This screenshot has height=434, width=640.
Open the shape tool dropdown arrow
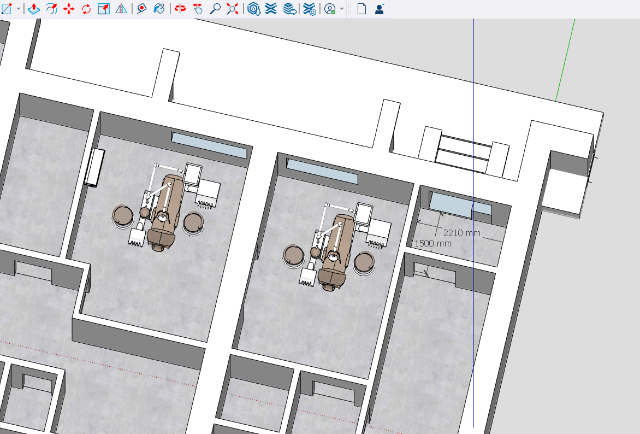click(19, 9)
